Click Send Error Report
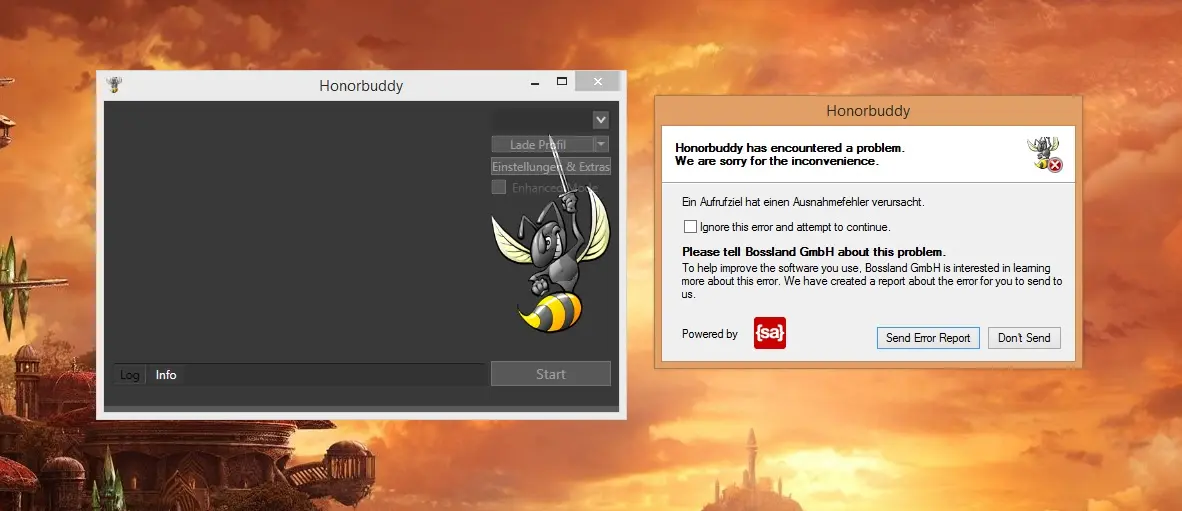Image resolution: width=1182 pixels, height=511 pixels. pyautogui.click(x=928, y=338)
